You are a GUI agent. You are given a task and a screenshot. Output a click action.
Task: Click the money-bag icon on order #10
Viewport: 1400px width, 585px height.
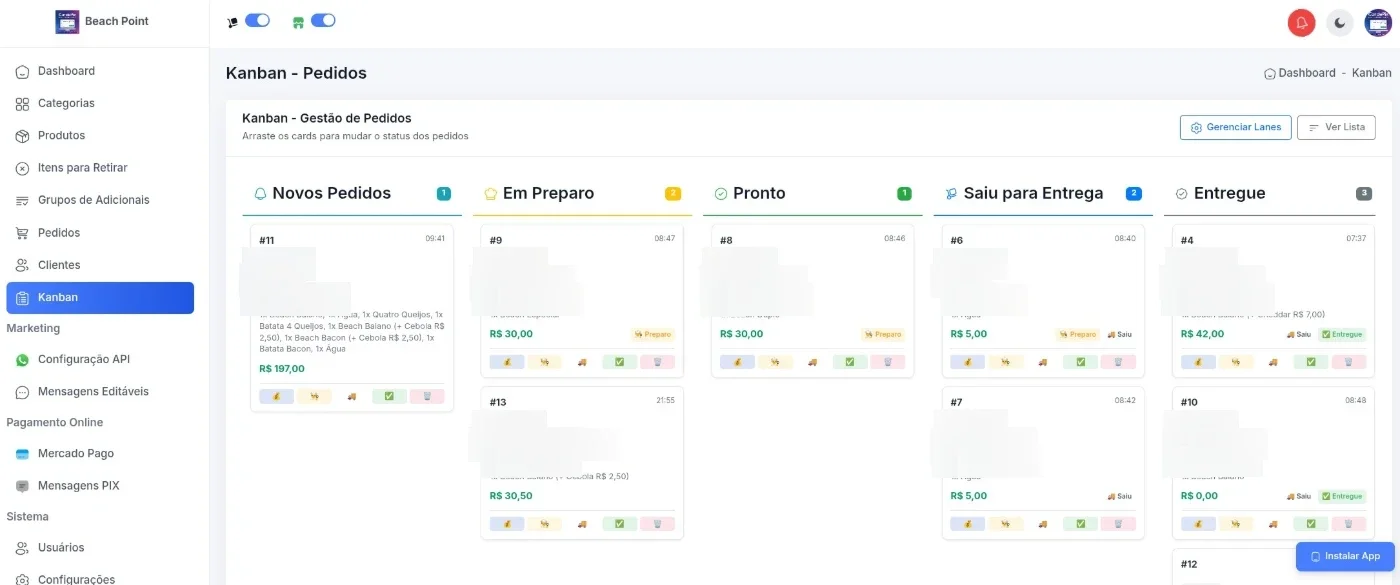1198,524
